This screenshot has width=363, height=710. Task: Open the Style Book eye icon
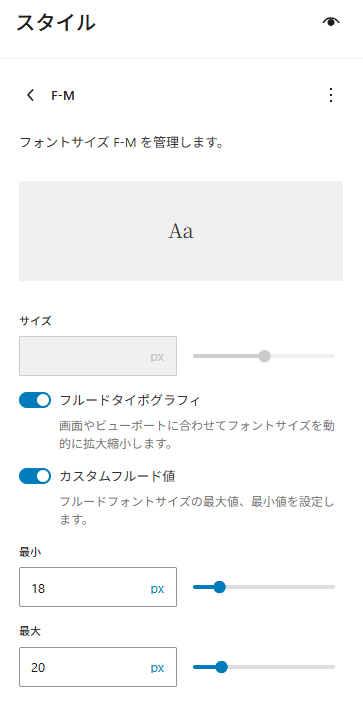(x=331, y=22)
